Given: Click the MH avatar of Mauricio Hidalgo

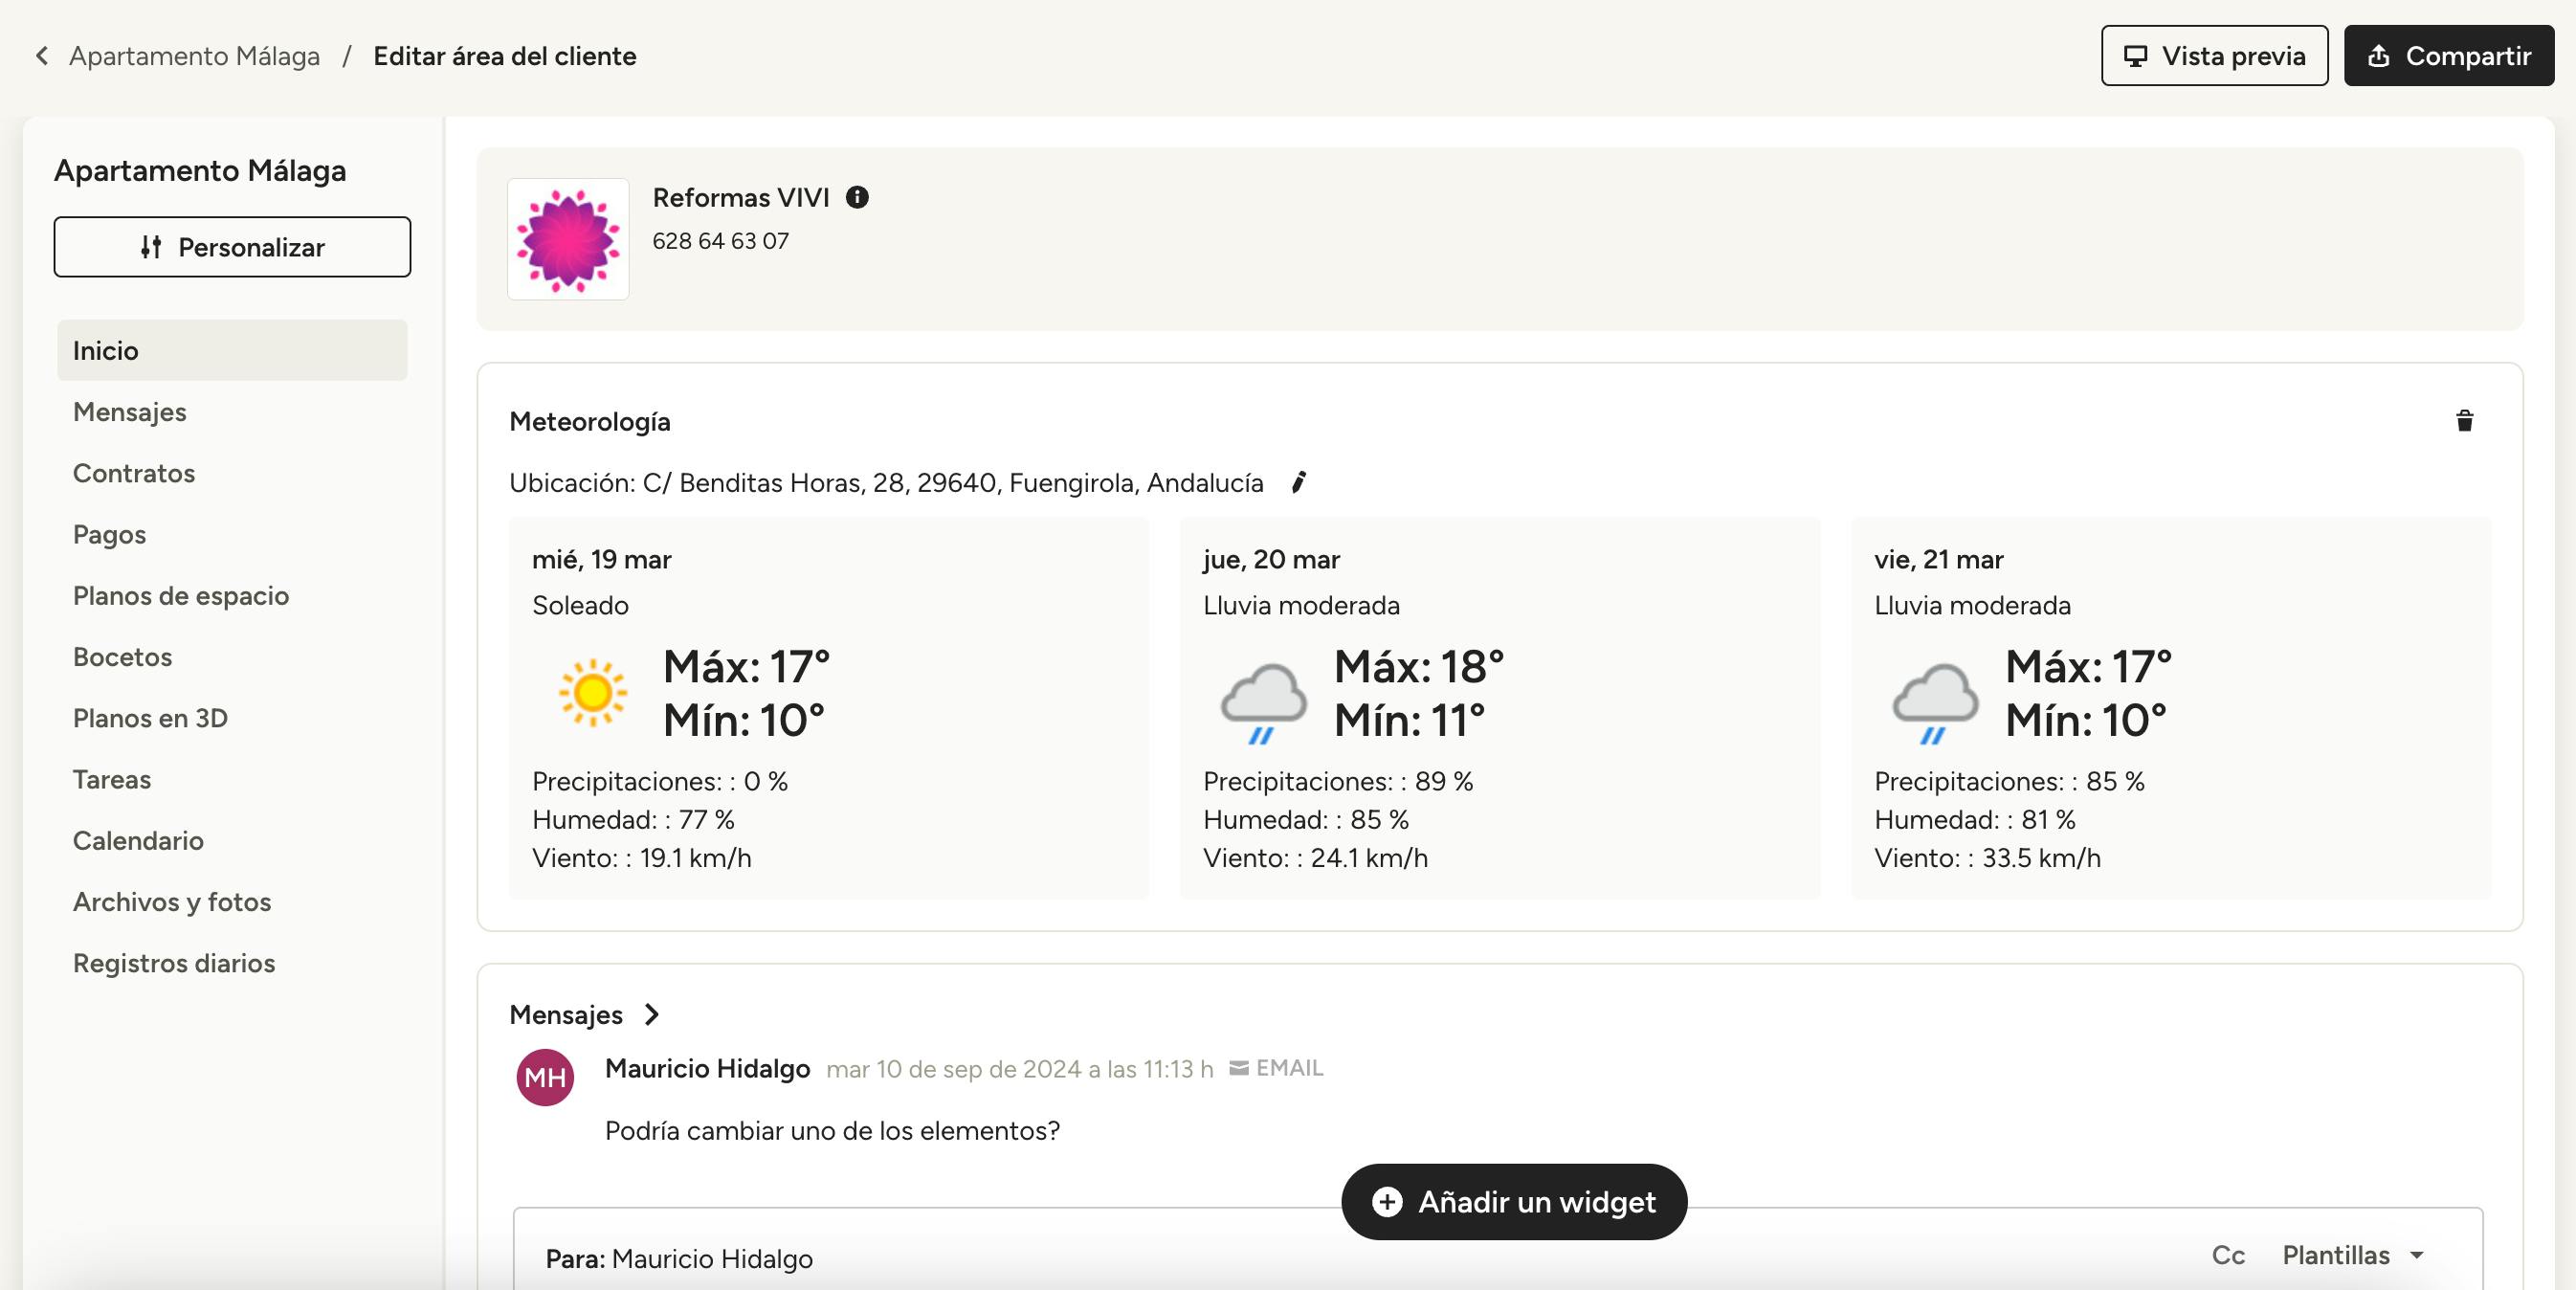Looking at the screenshot, I should pyautogui.click(x=545, y=1077).
